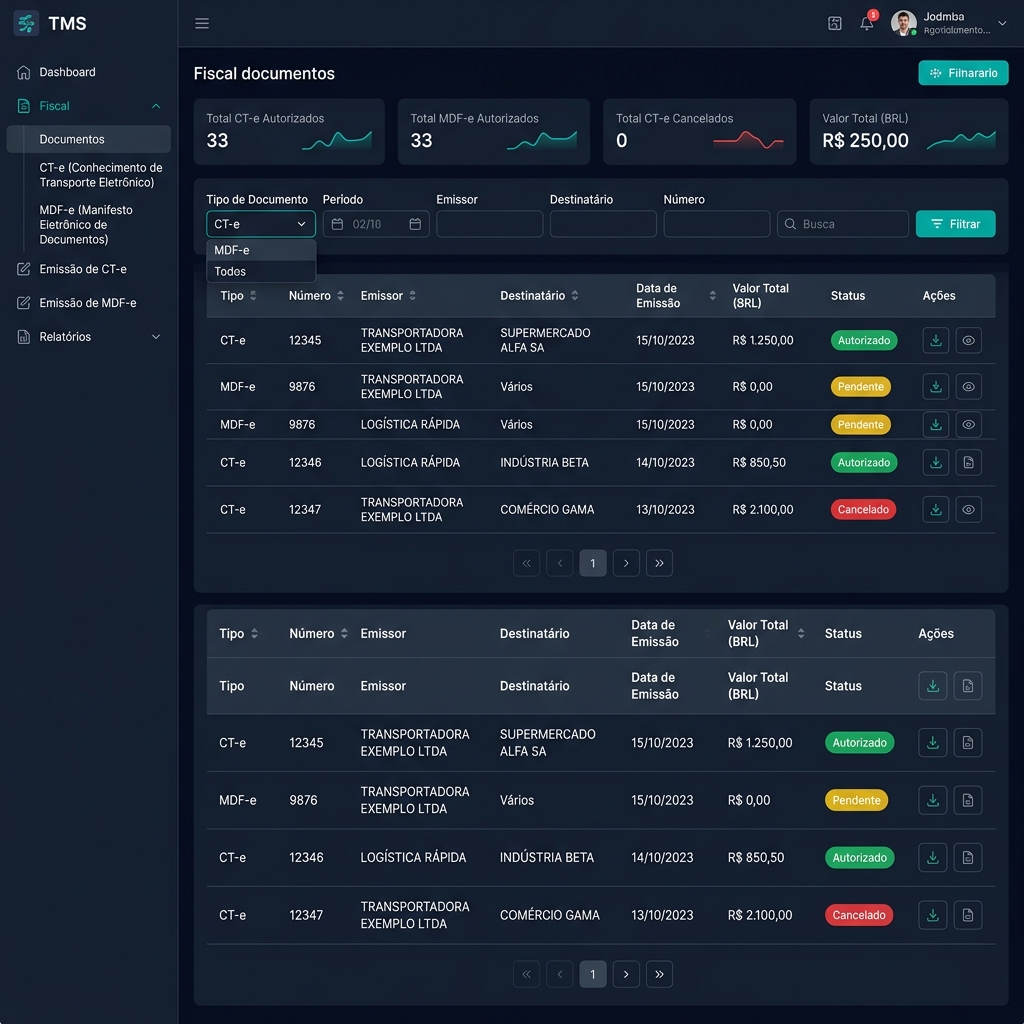Open the Tipo de Documento dropdown
Image resolution: width=1024 pixels, height=1024 pixels.
point(261,224)
